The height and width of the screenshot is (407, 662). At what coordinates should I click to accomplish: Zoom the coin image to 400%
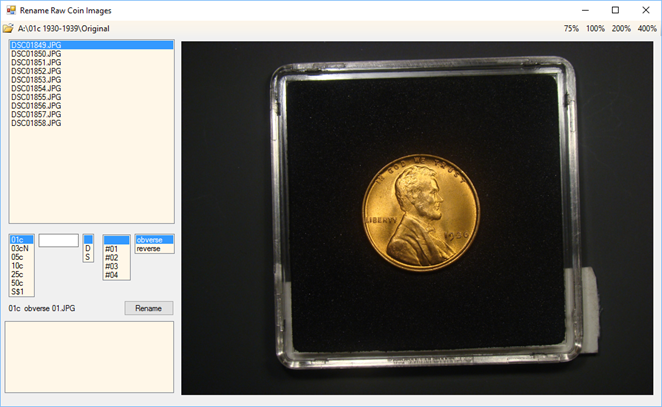point(647,28)
